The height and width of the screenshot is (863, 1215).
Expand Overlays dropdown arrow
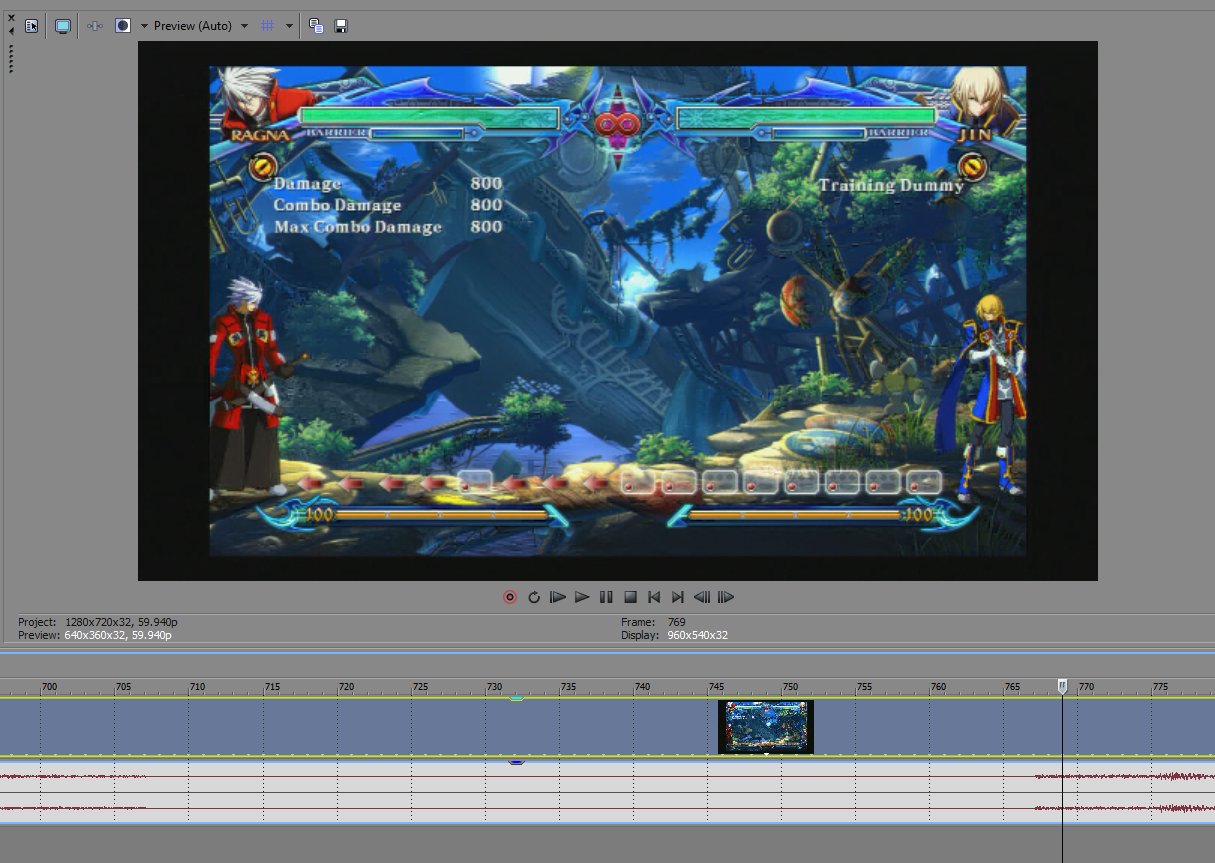coord(289,26)
